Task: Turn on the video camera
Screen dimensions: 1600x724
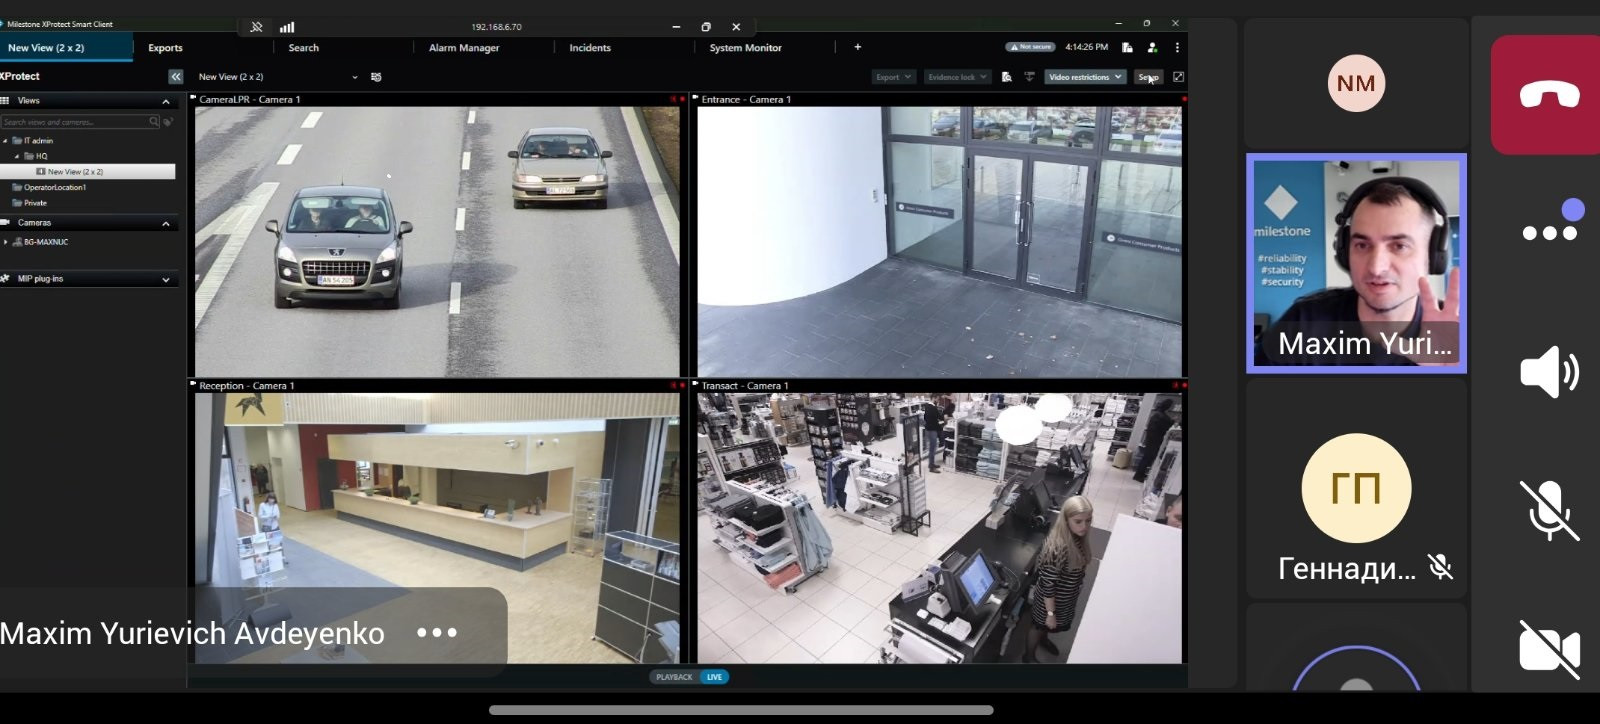Action: pos(1549,649)
